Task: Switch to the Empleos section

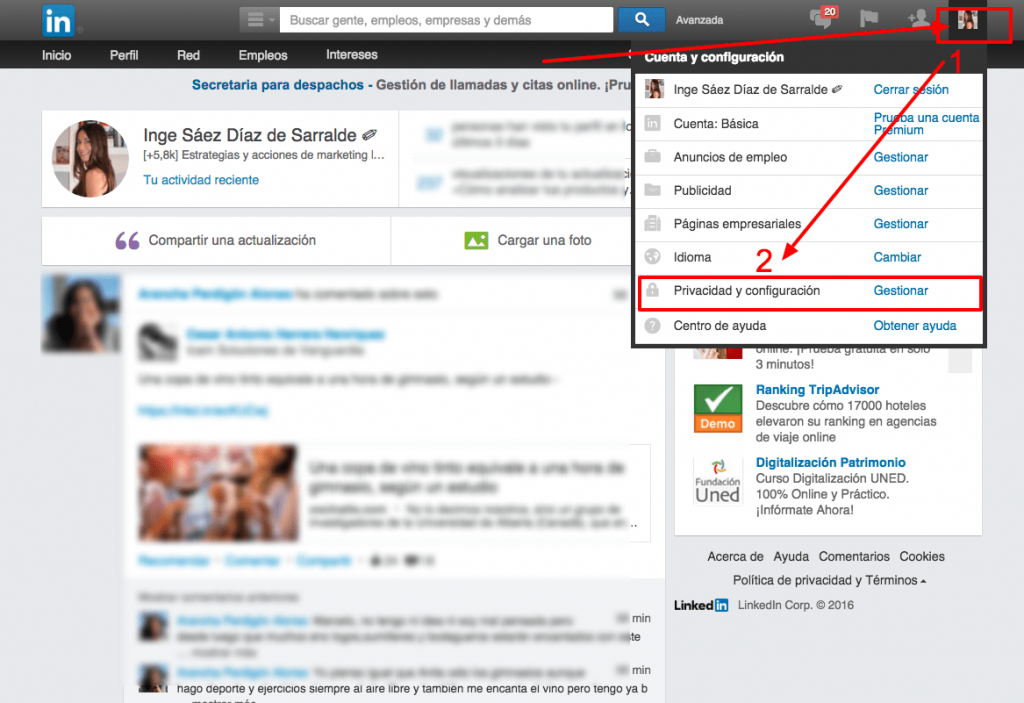Action: coord(262,55)
